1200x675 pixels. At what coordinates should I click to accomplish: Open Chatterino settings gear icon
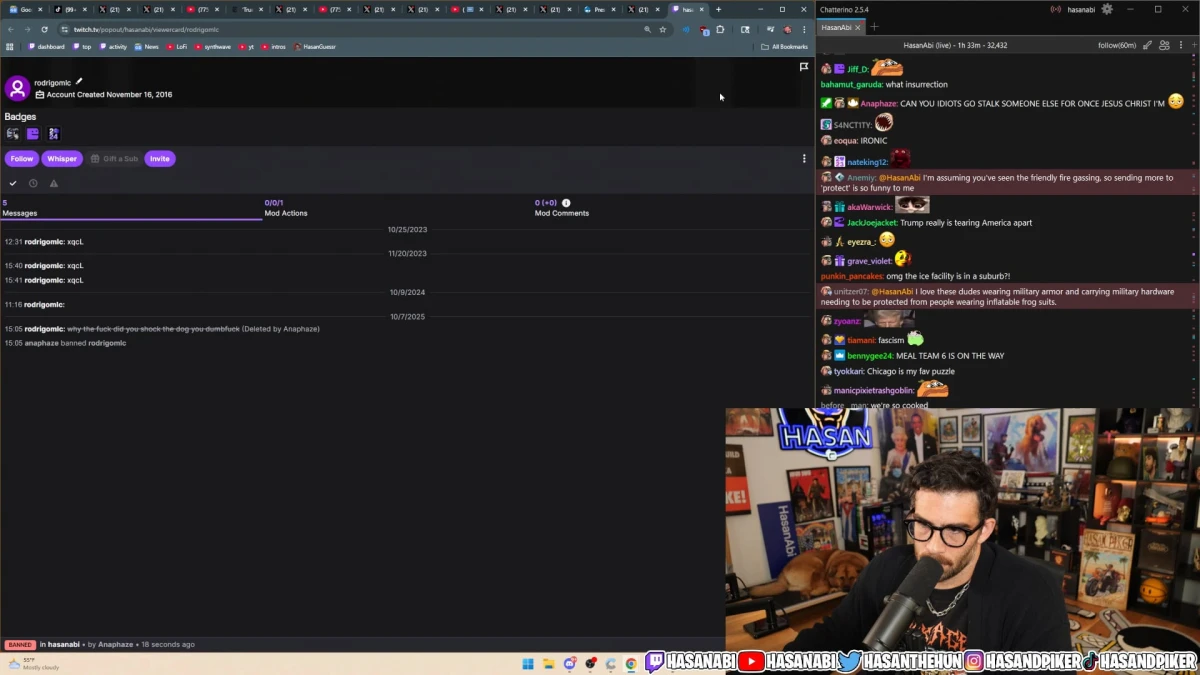(1106, 9)
